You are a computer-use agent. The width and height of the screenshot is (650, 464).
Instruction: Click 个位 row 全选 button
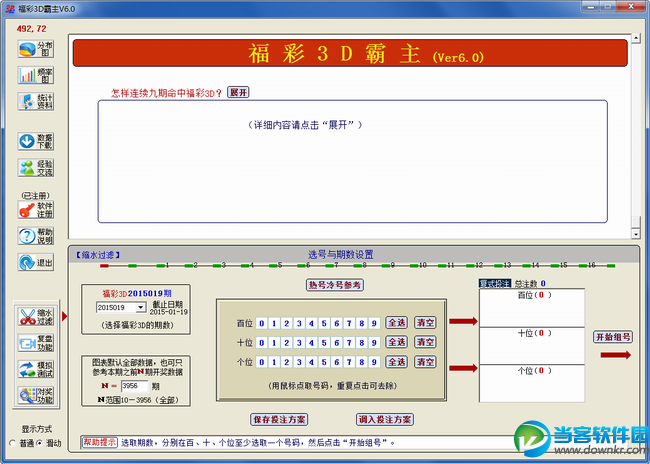pyautogui.click(x=397, y=362)
